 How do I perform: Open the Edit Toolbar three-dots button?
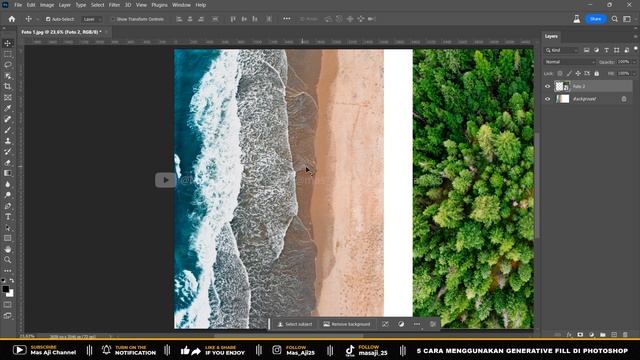click(8, 271)
